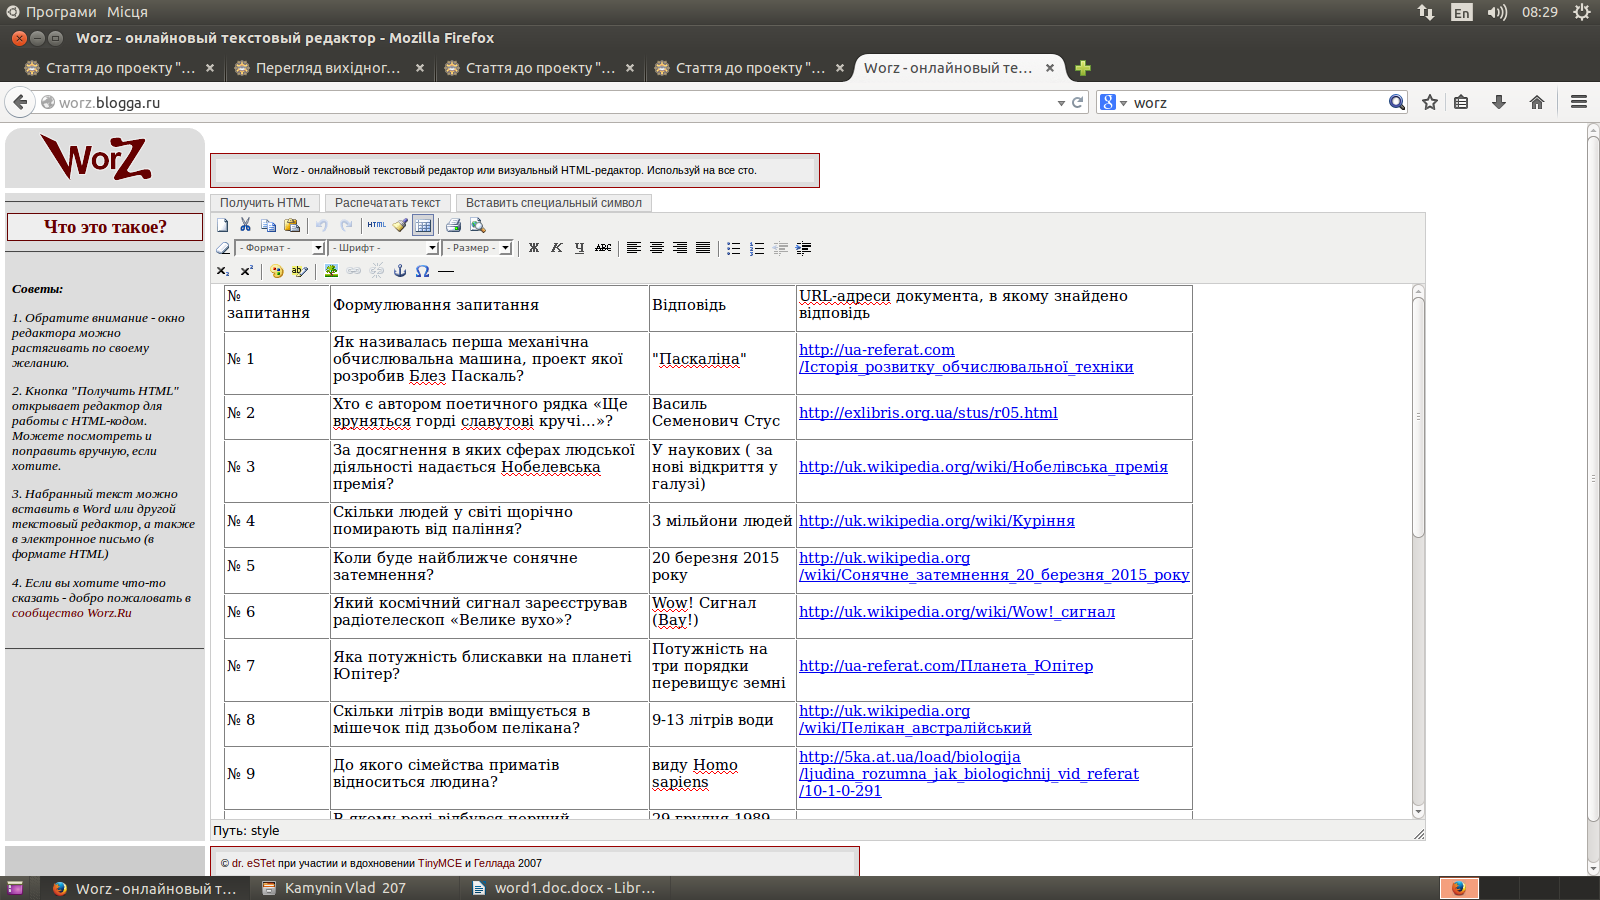Toggle the table guidelines icon
This screenshot has height=900, width=1600.
tap(423, 225)
